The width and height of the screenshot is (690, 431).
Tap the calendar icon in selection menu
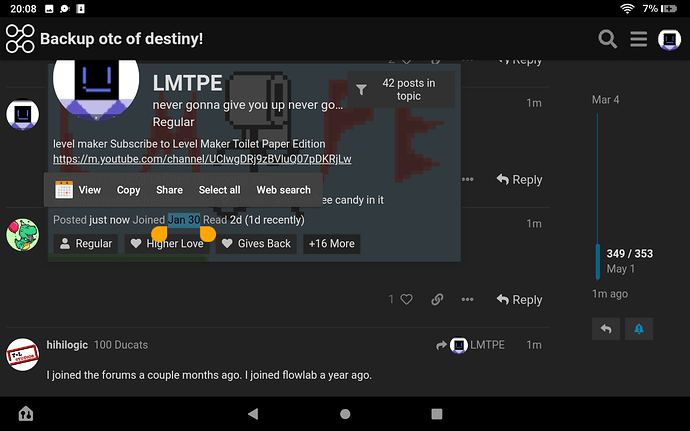[x=64, y=190]
